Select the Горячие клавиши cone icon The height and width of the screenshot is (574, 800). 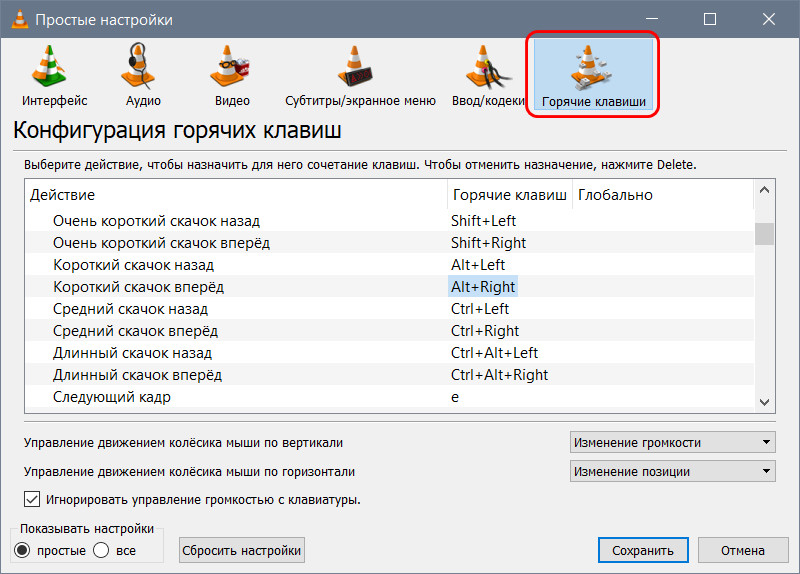590,66
